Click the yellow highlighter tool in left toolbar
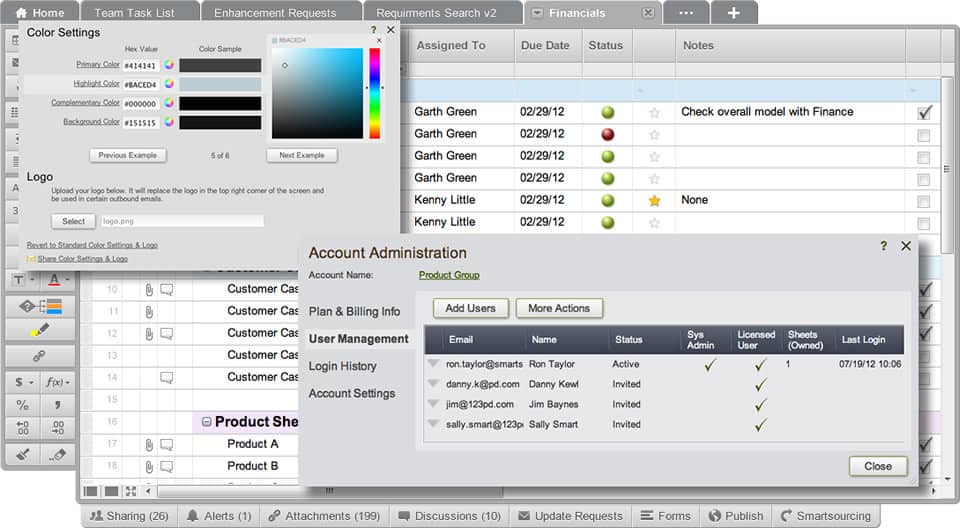The height and width of the screenshot is (528, 960). point(40,330)
